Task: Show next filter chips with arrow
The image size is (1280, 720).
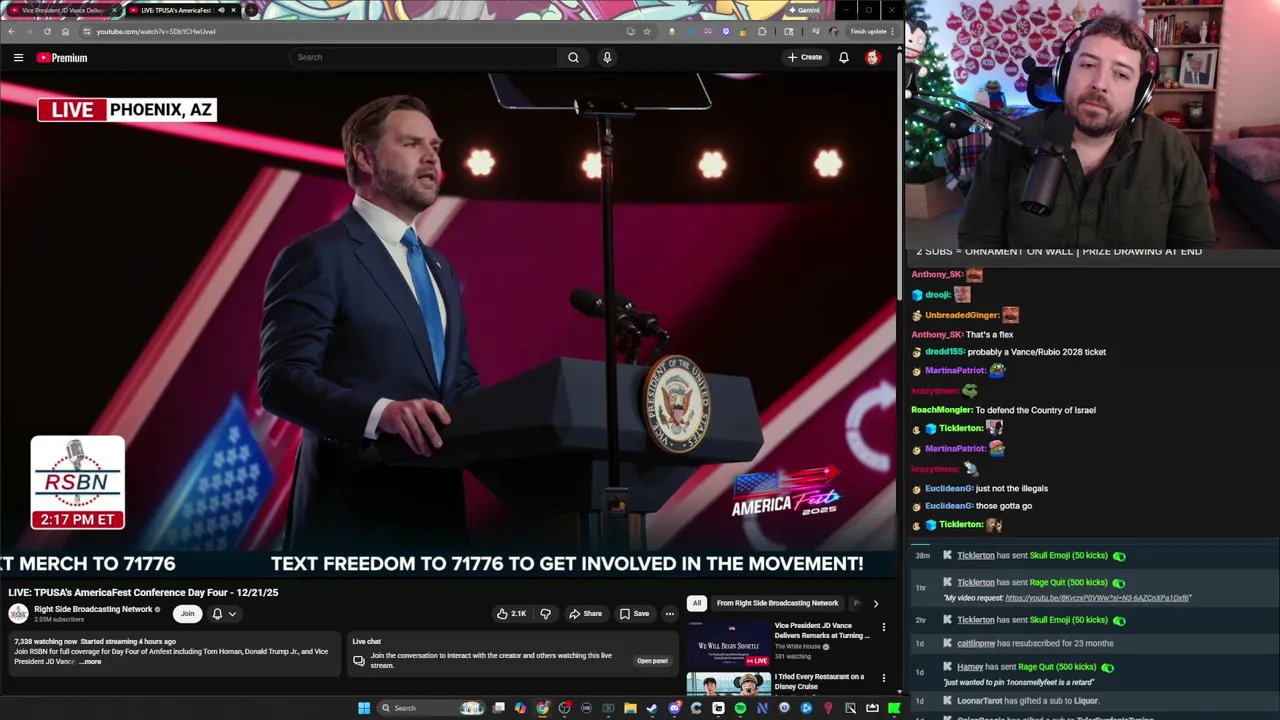Action: [x=875, y=604]
